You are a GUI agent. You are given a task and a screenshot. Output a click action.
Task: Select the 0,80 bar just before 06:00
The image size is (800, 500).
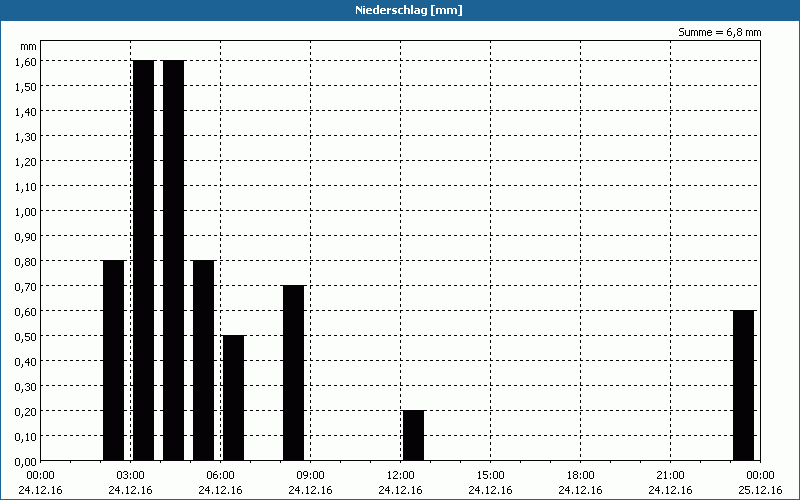click(204, 361)
